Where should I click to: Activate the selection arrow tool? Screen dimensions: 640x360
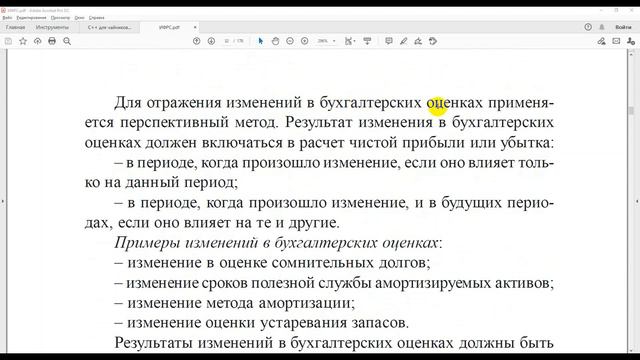pos(261,41)
